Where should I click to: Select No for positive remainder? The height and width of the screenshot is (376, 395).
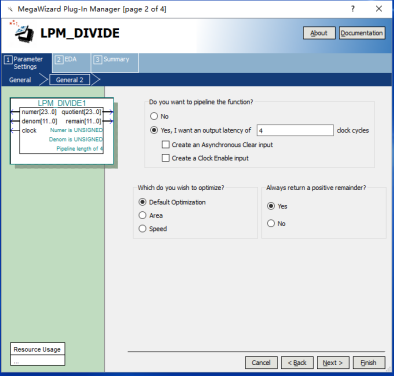pos(271,223)
